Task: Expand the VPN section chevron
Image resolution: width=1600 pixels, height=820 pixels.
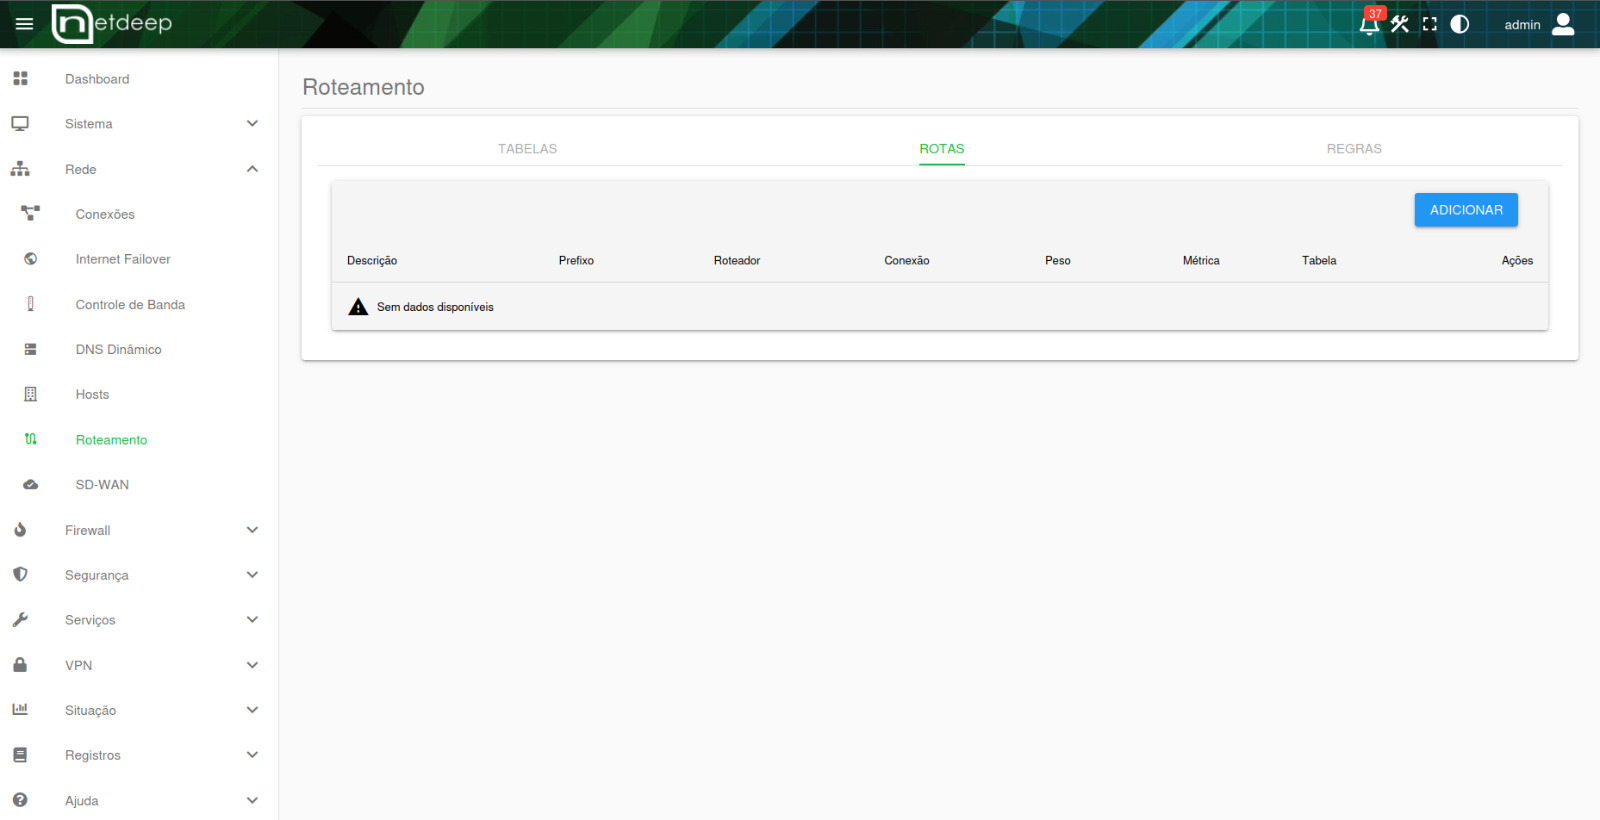Action: (x=252, y=665)
